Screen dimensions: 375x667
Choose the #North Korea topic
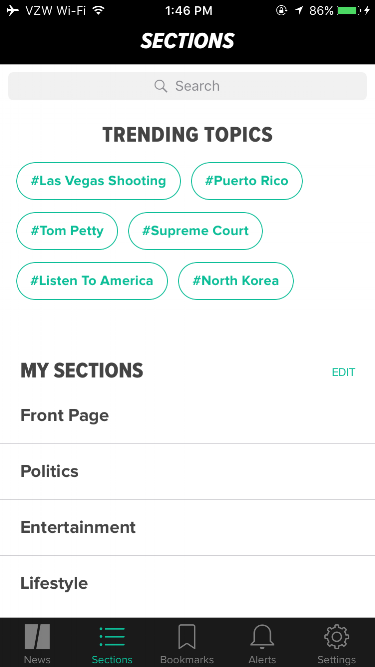coord(236,281)
